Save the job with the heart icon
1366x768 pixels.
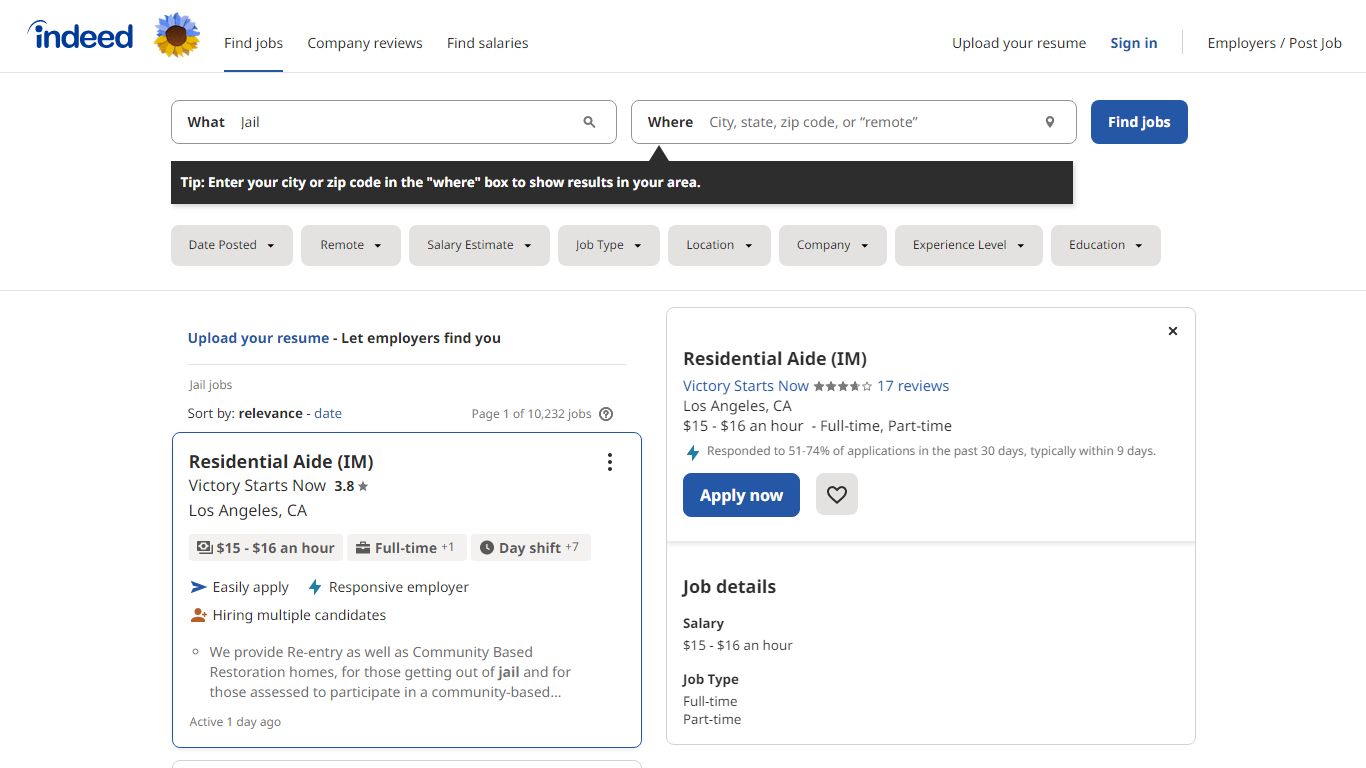837,494
